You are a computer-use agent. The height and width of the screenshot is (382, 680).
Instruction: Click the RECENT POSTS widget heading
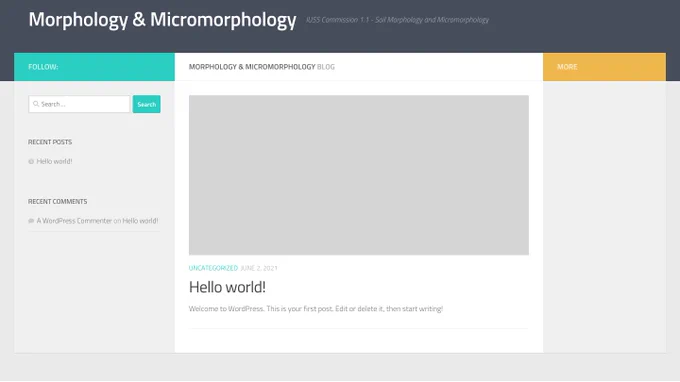[50, 142]
